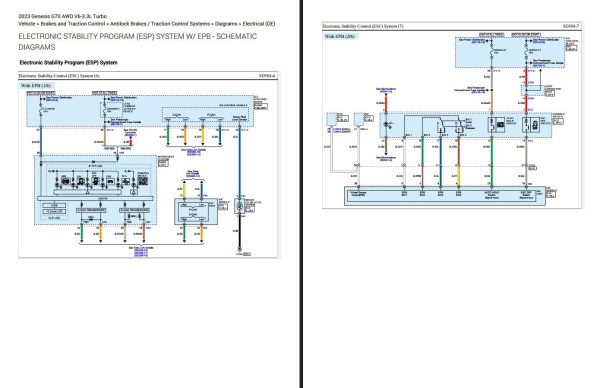Click the ground point symbol at the black wire's end
600x388 pixels.
pyautogui.click(x=240, y=249)
